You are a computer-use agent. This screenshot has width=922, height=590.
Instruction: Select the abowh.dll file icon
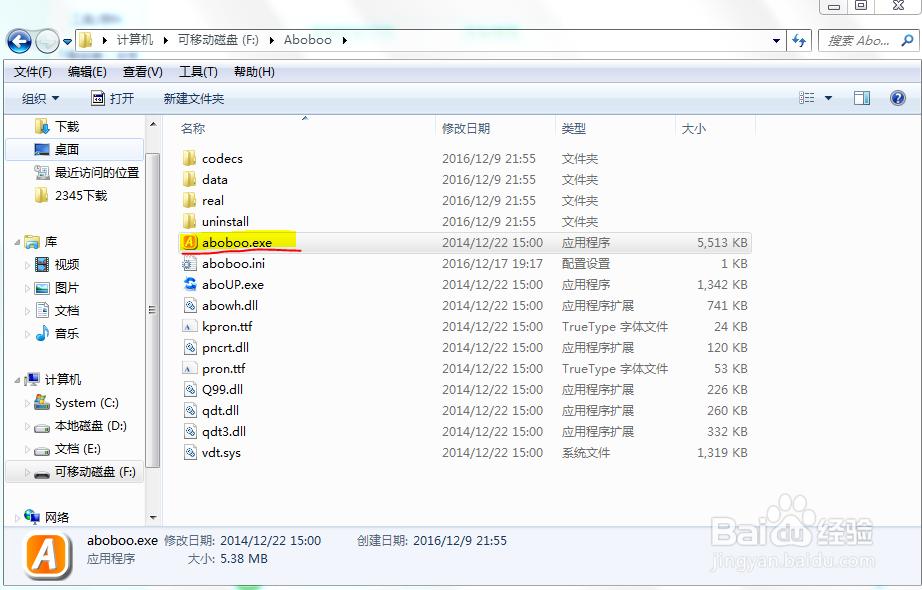[x=189, y=305]
